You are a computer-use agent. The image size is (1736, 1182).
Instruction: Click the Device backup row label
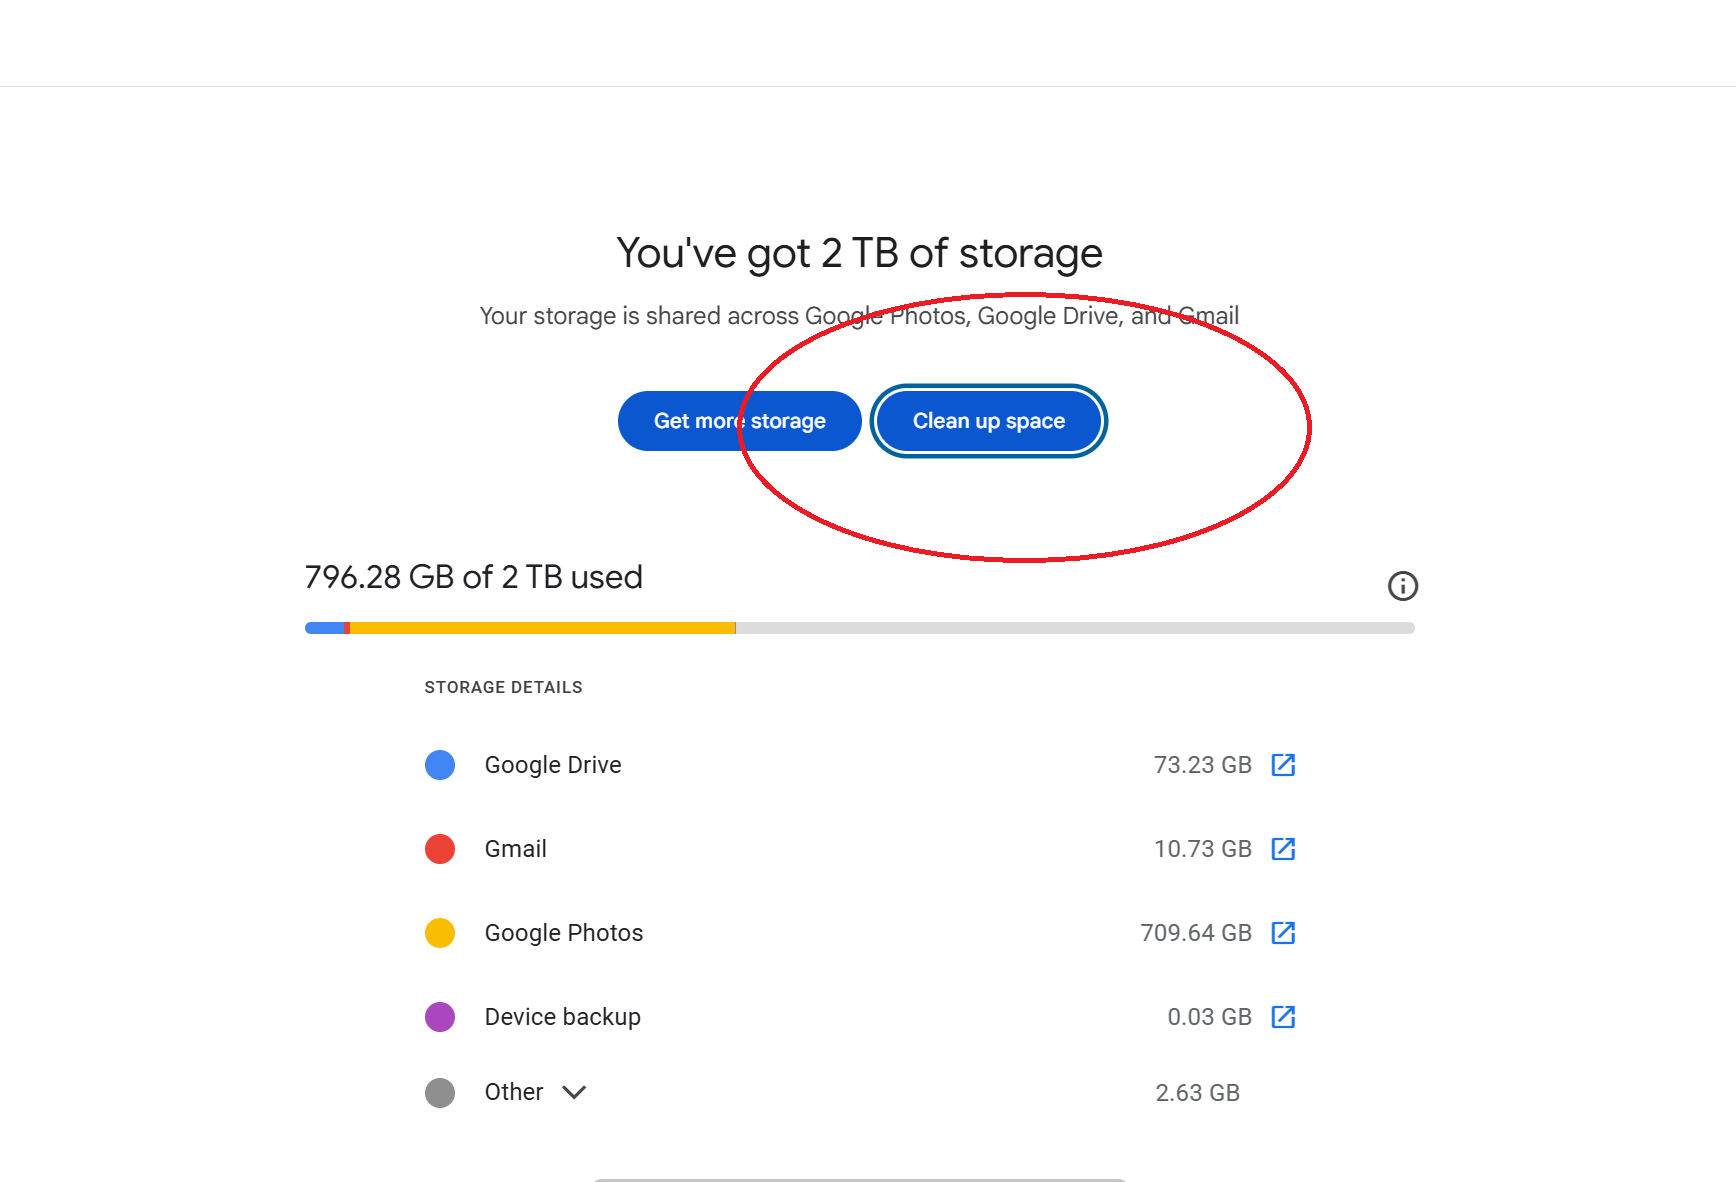pyautogui.click(x=563, y=1017)
